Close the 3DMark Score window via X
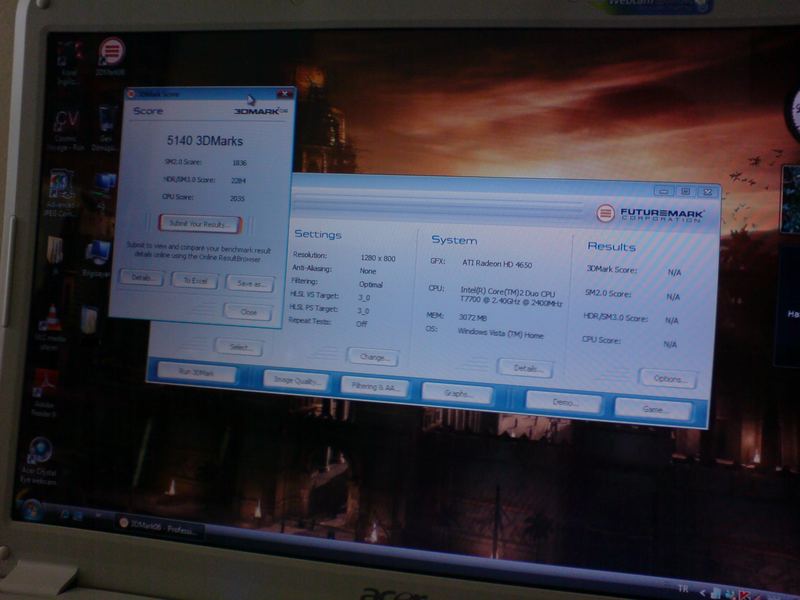The image size is (800, 600). pos(285,93)
